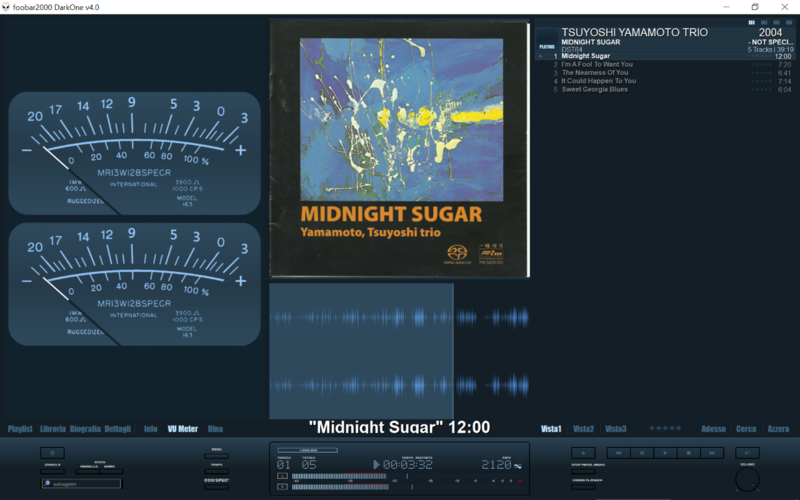The height and width of the screenshot is (500, 800).
Task: Skip to previous track button
Action: tap(618, 453)
